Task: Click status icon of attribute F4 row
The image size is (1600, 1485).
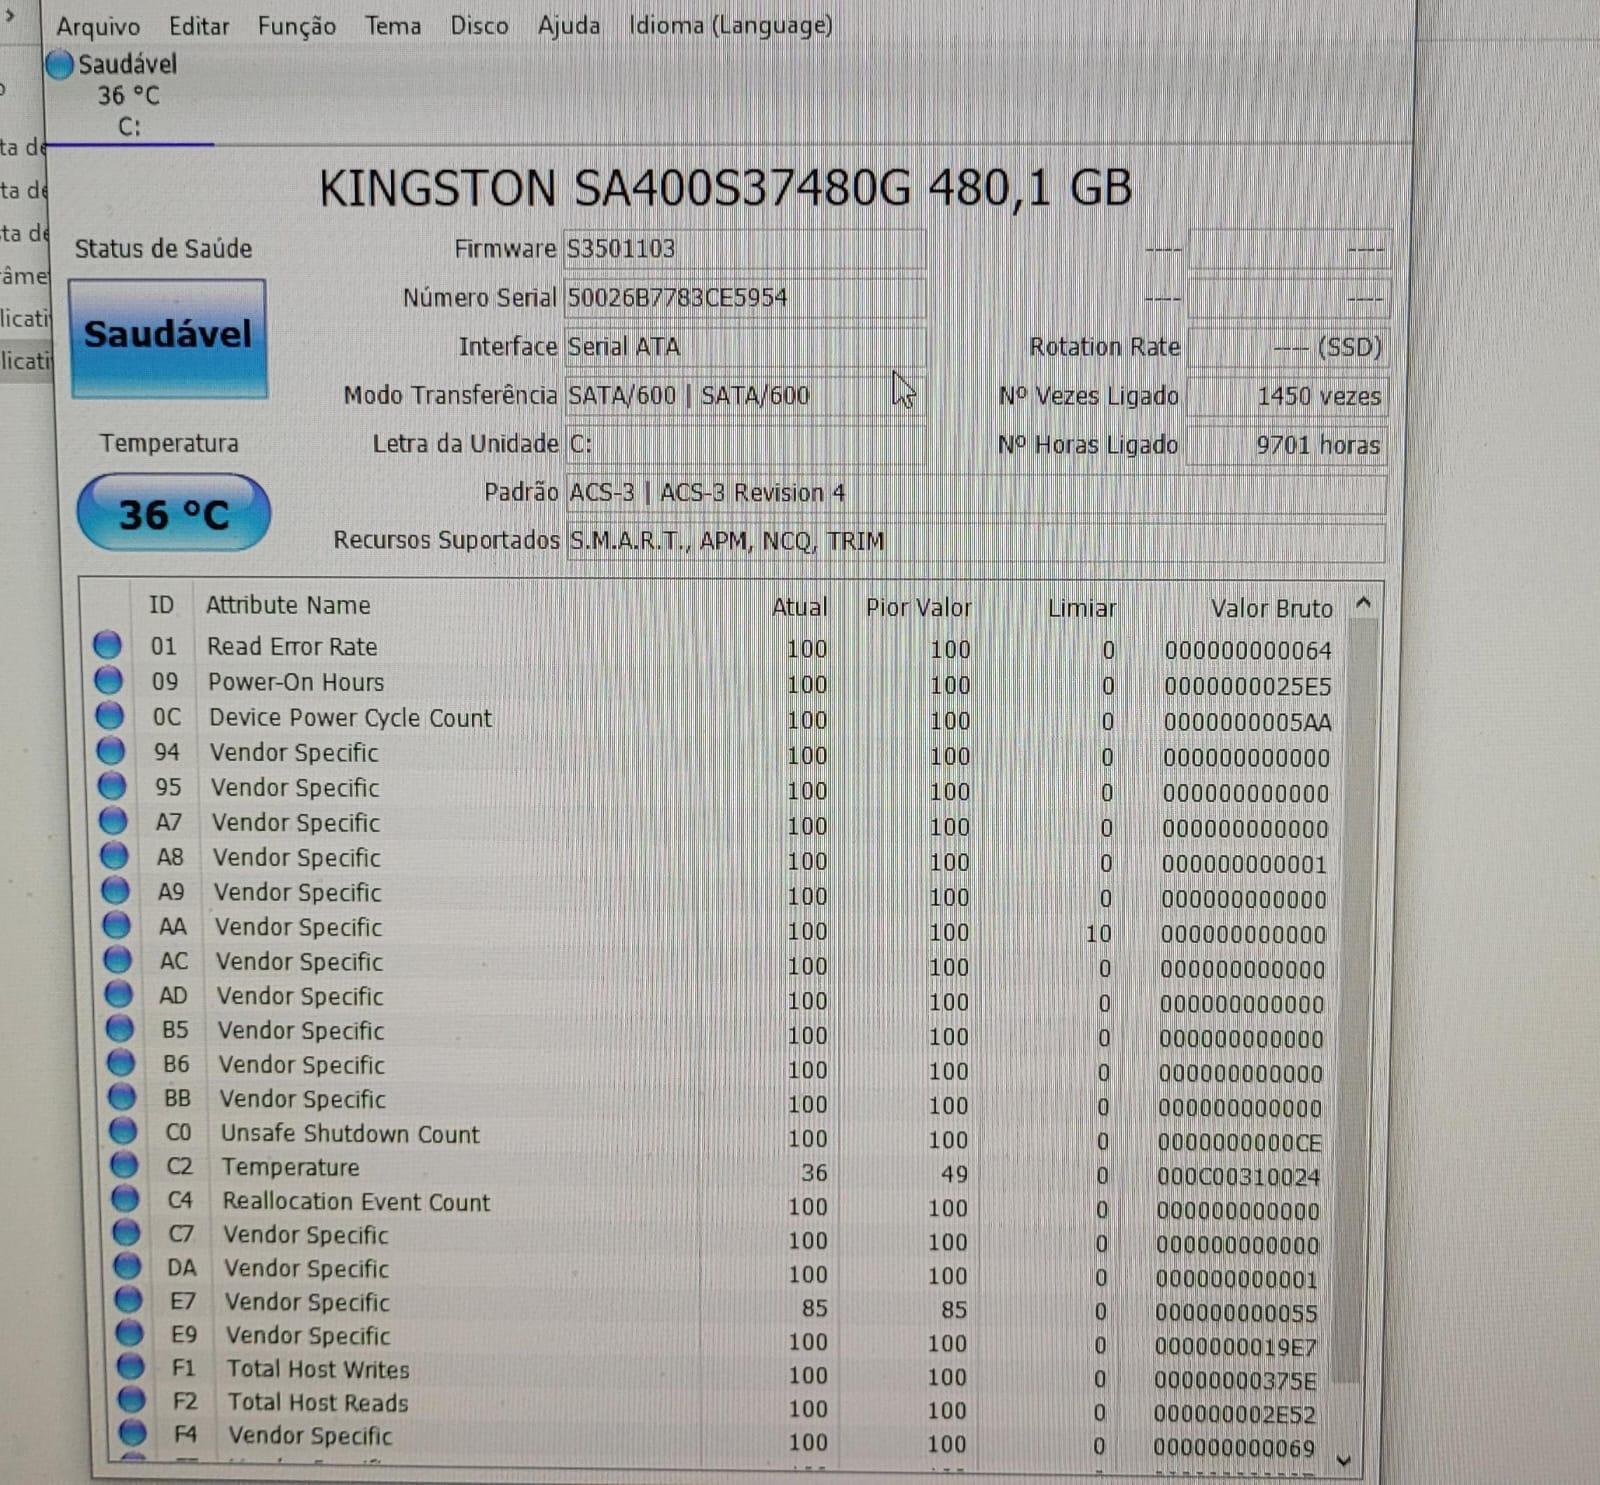Action: pos(132,1432)
